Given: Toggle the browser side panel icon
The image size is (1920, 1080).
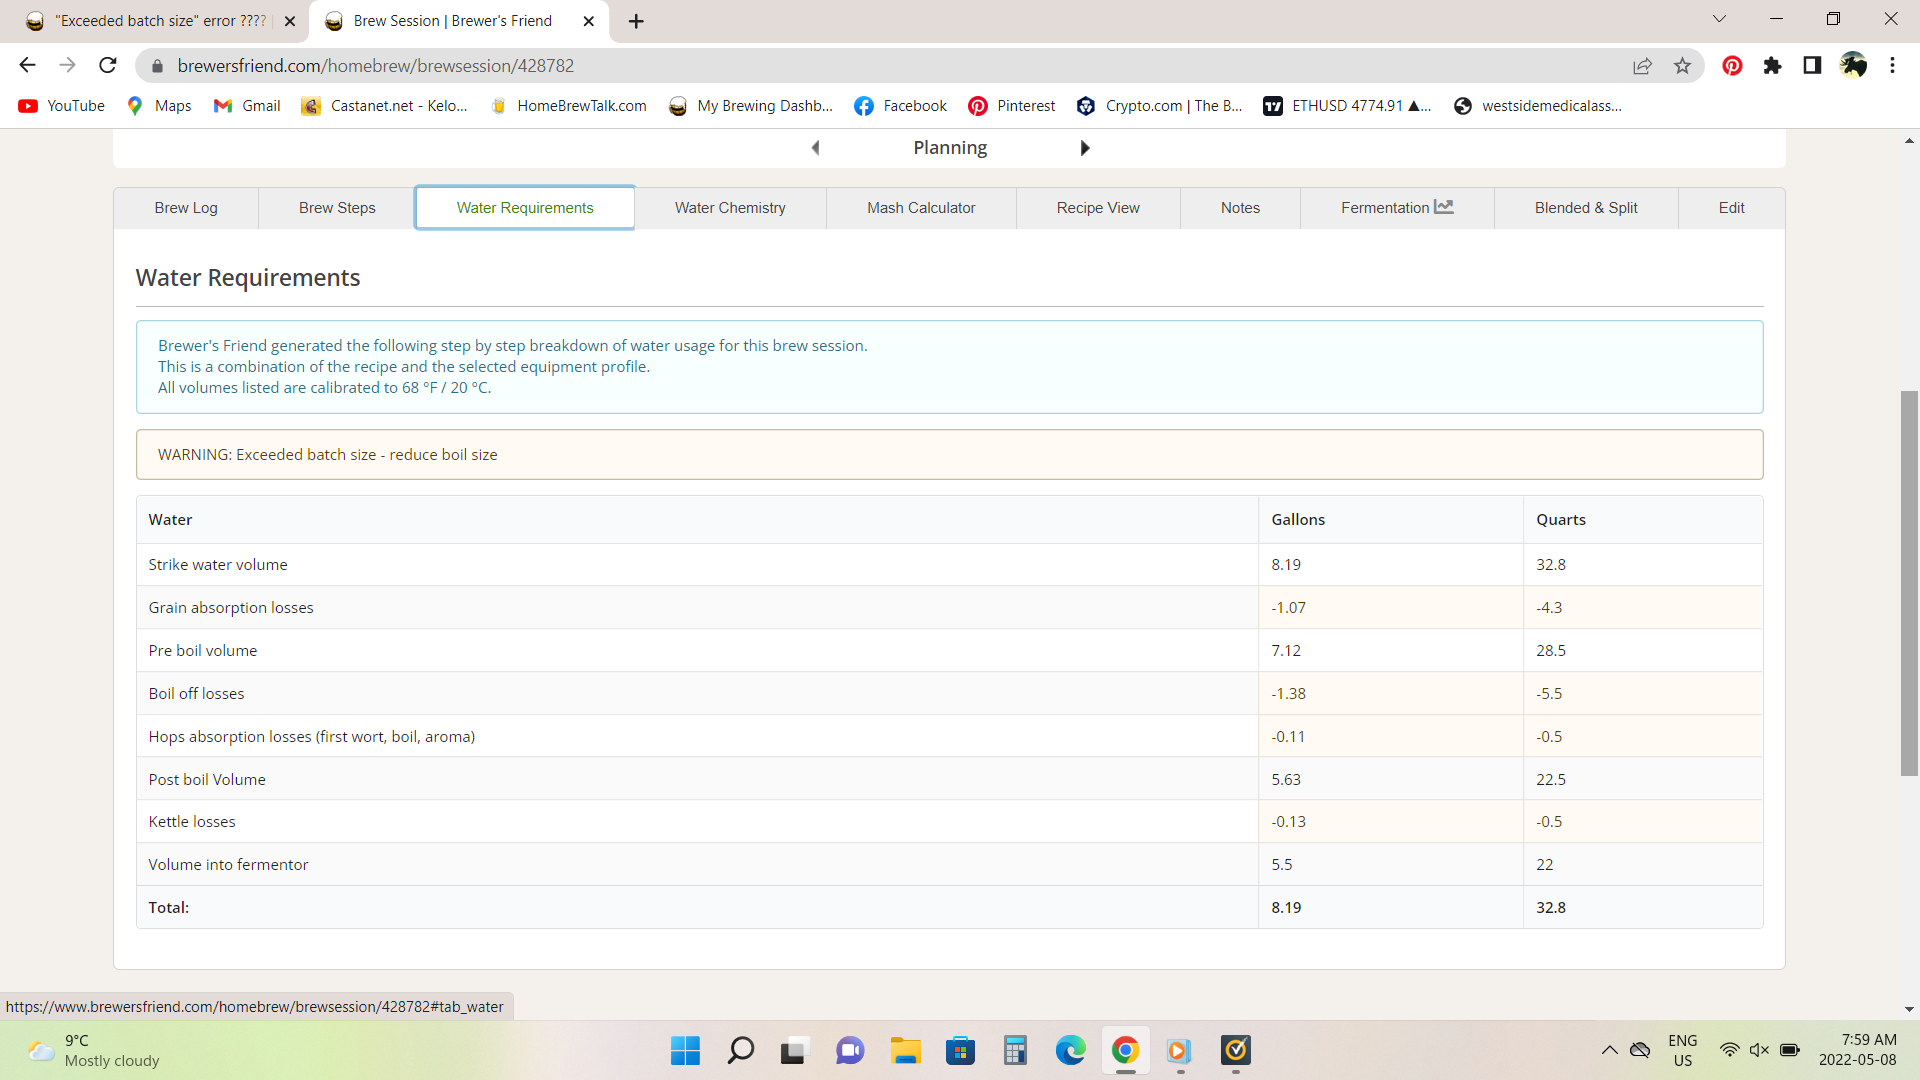Looking at the screenshot, I should coord(1812,66).
